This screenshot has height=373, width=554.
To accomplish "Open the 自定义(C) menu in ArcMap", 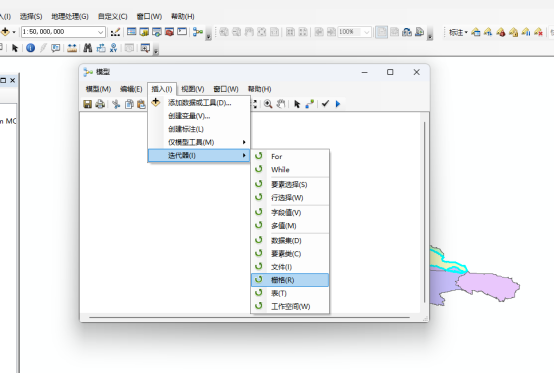I will pos(112,17).
